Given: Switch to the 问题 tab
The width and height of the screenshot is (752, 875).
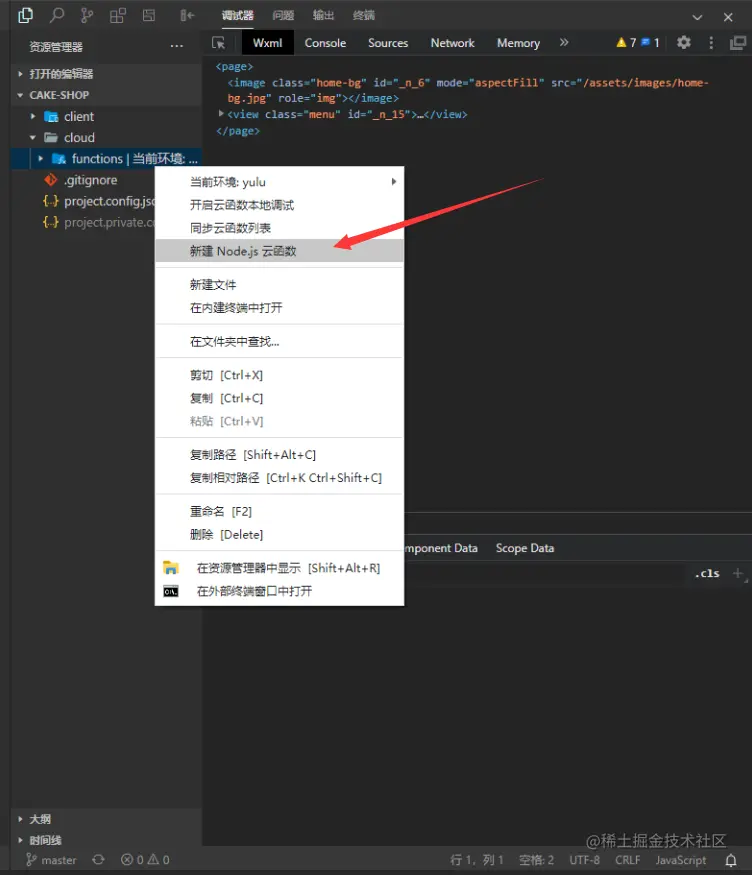Looking at the screenshot, I should (x=283, y=16).
